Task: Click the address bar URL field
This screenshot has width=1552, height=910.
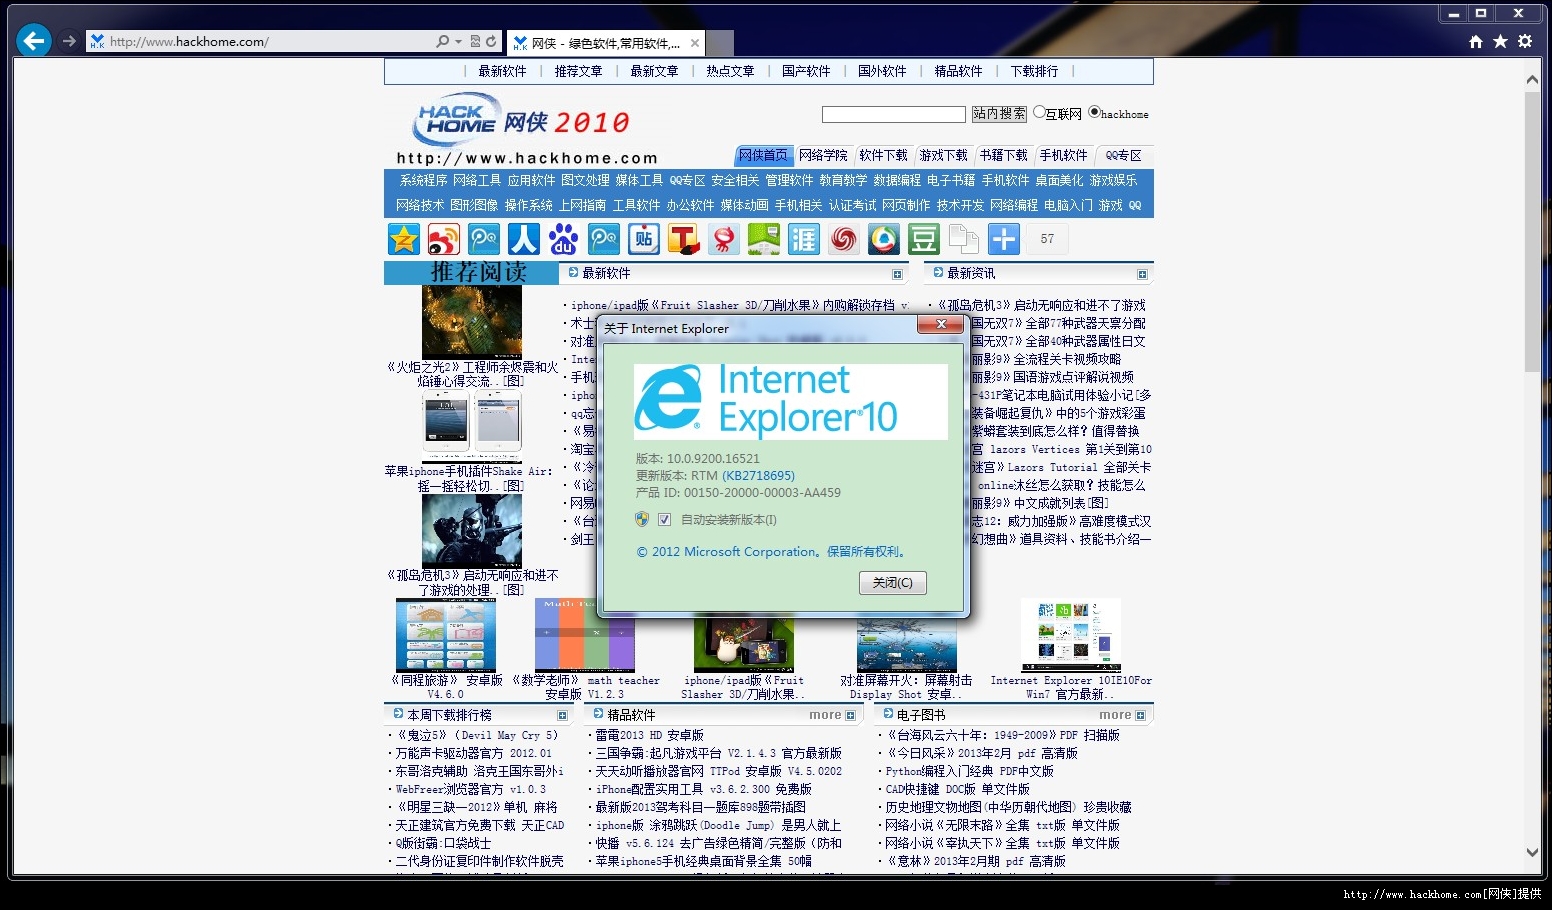Action: 270,41
